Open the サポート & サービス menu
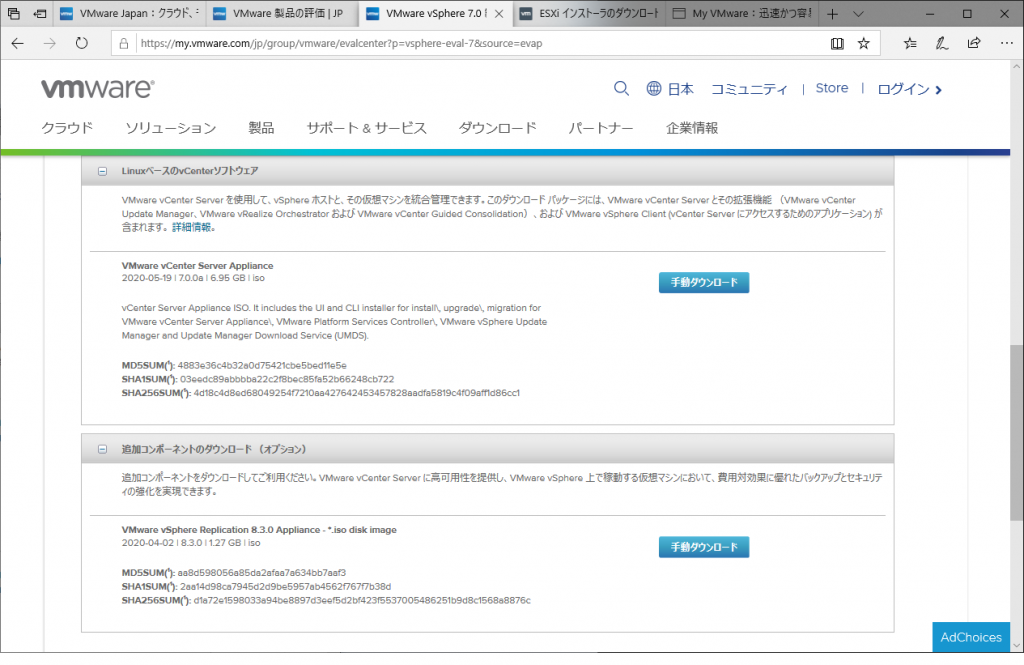Image resolution: width=1024 pixels, height=665 pixels. coord(366,128)
